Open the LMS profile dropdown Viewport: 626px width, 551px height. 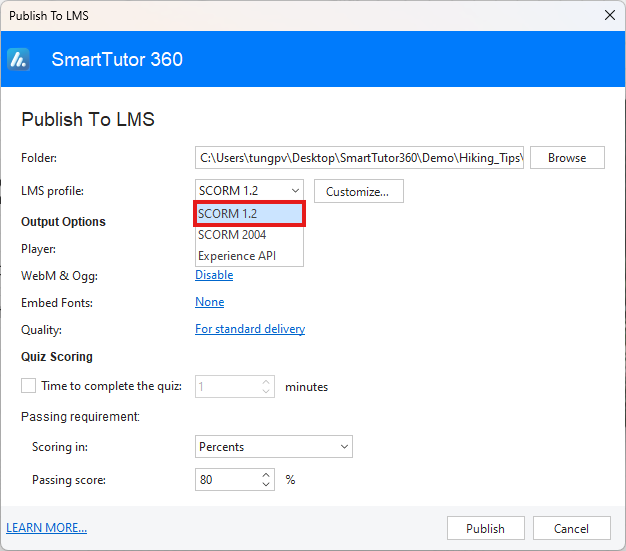pyautogui.click(x=249, y=190)
